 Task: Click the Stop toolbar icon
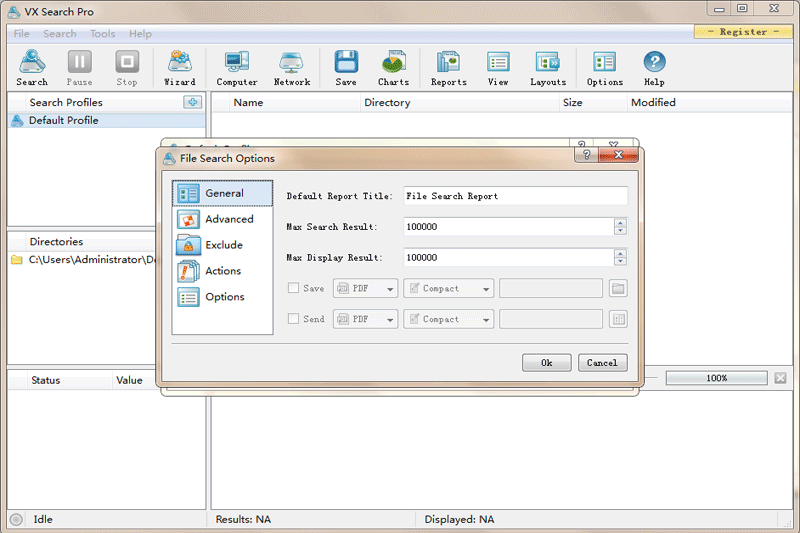[x=127, y=68]
